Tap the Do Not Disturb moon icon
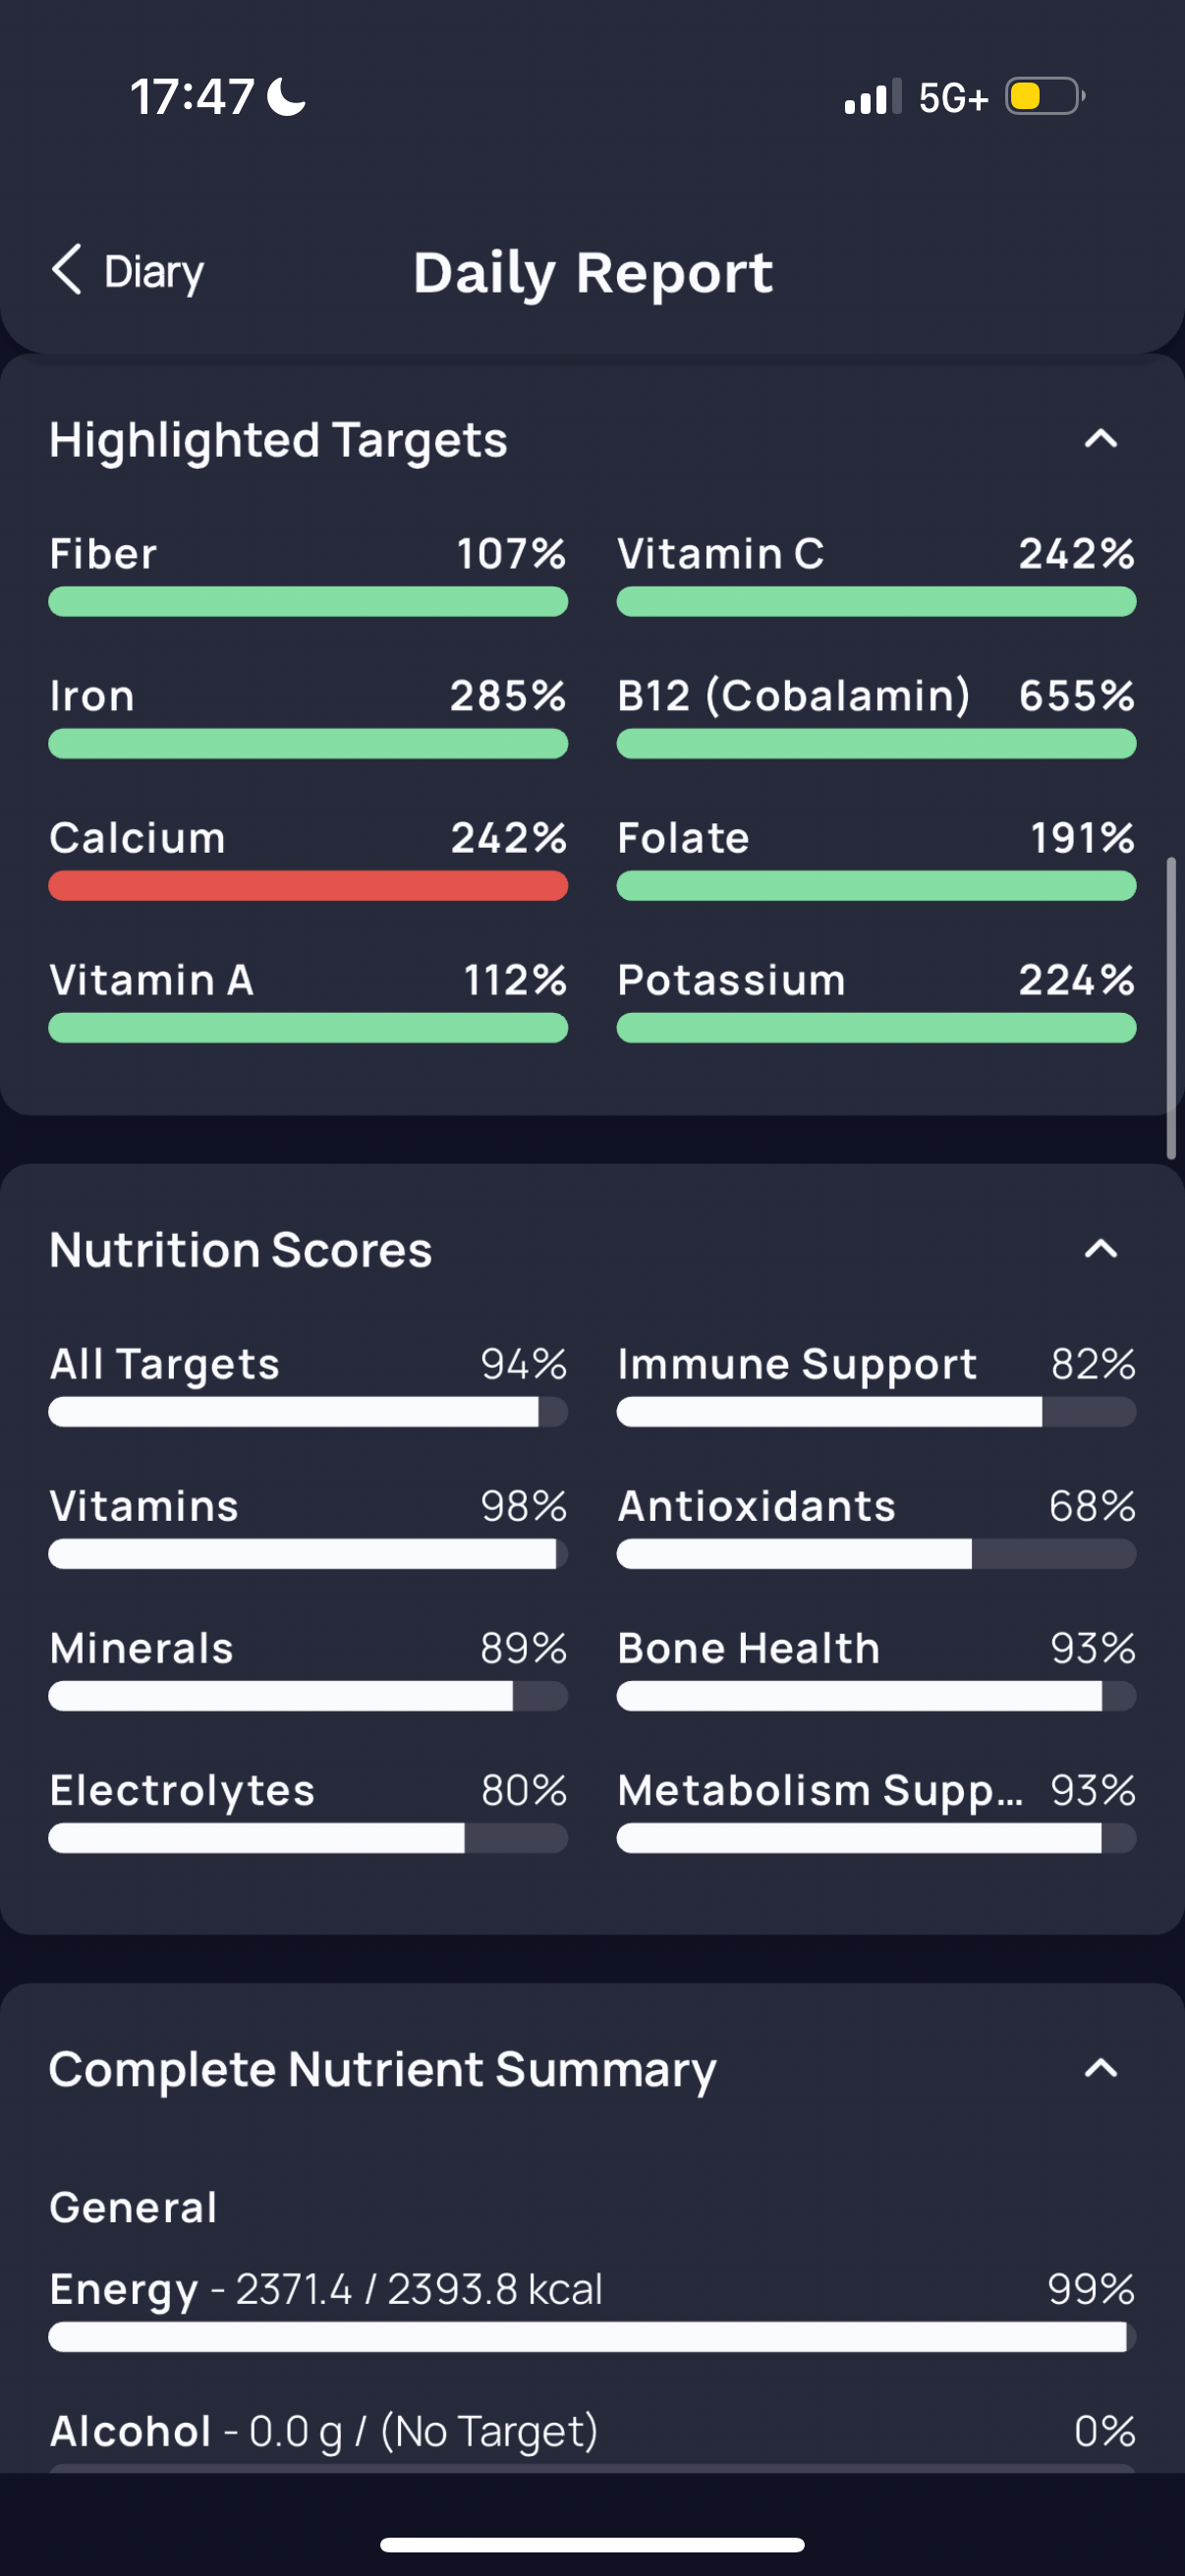1185x2576 pixels. [288, 97]
